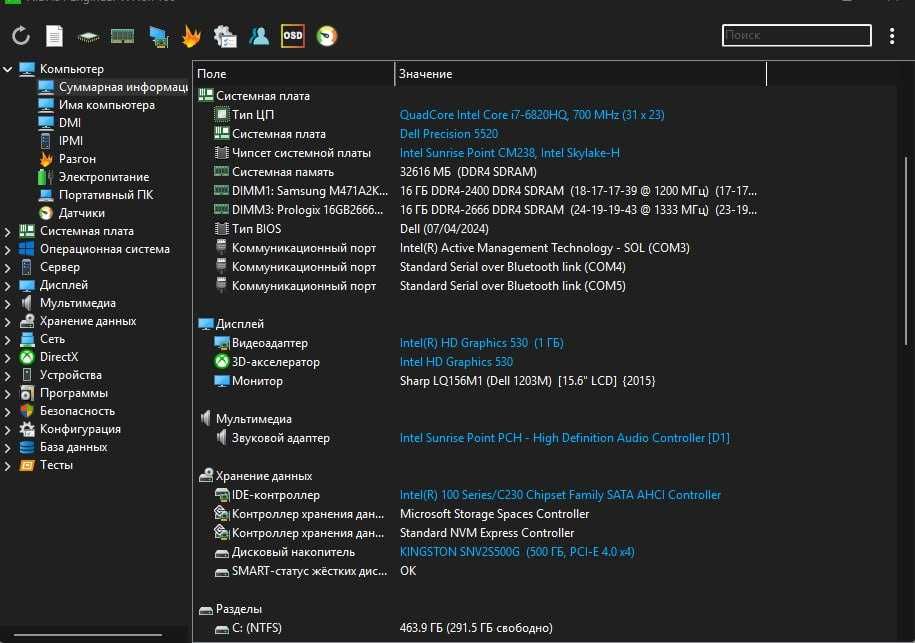Select the Тип ЦП row
Image resolution: width=915 pixels, height=643 pixels.
[479, 115]
